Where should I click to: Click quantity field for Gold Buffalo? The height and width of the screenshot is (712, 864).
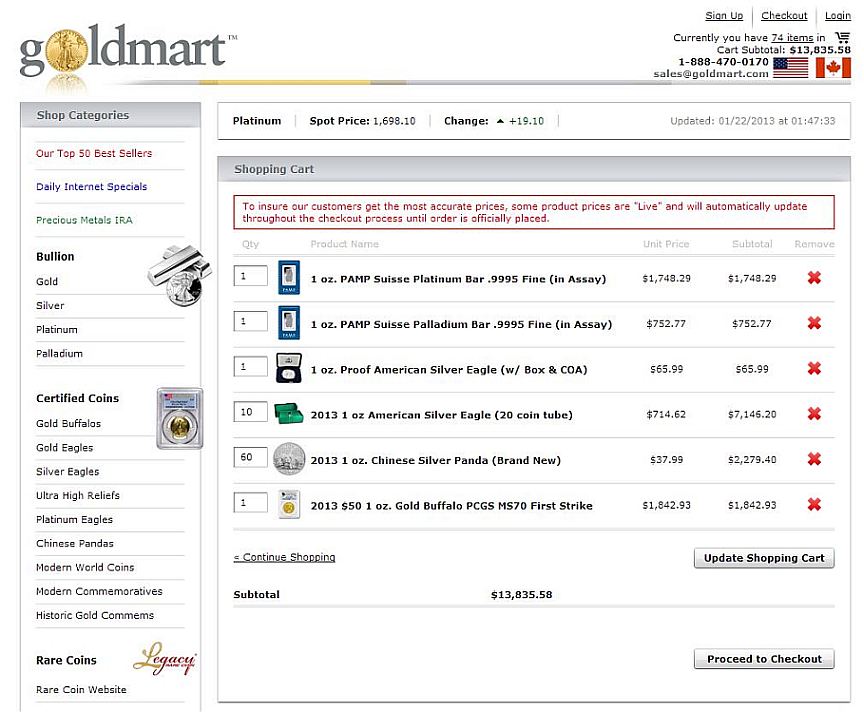pos(251,503)
